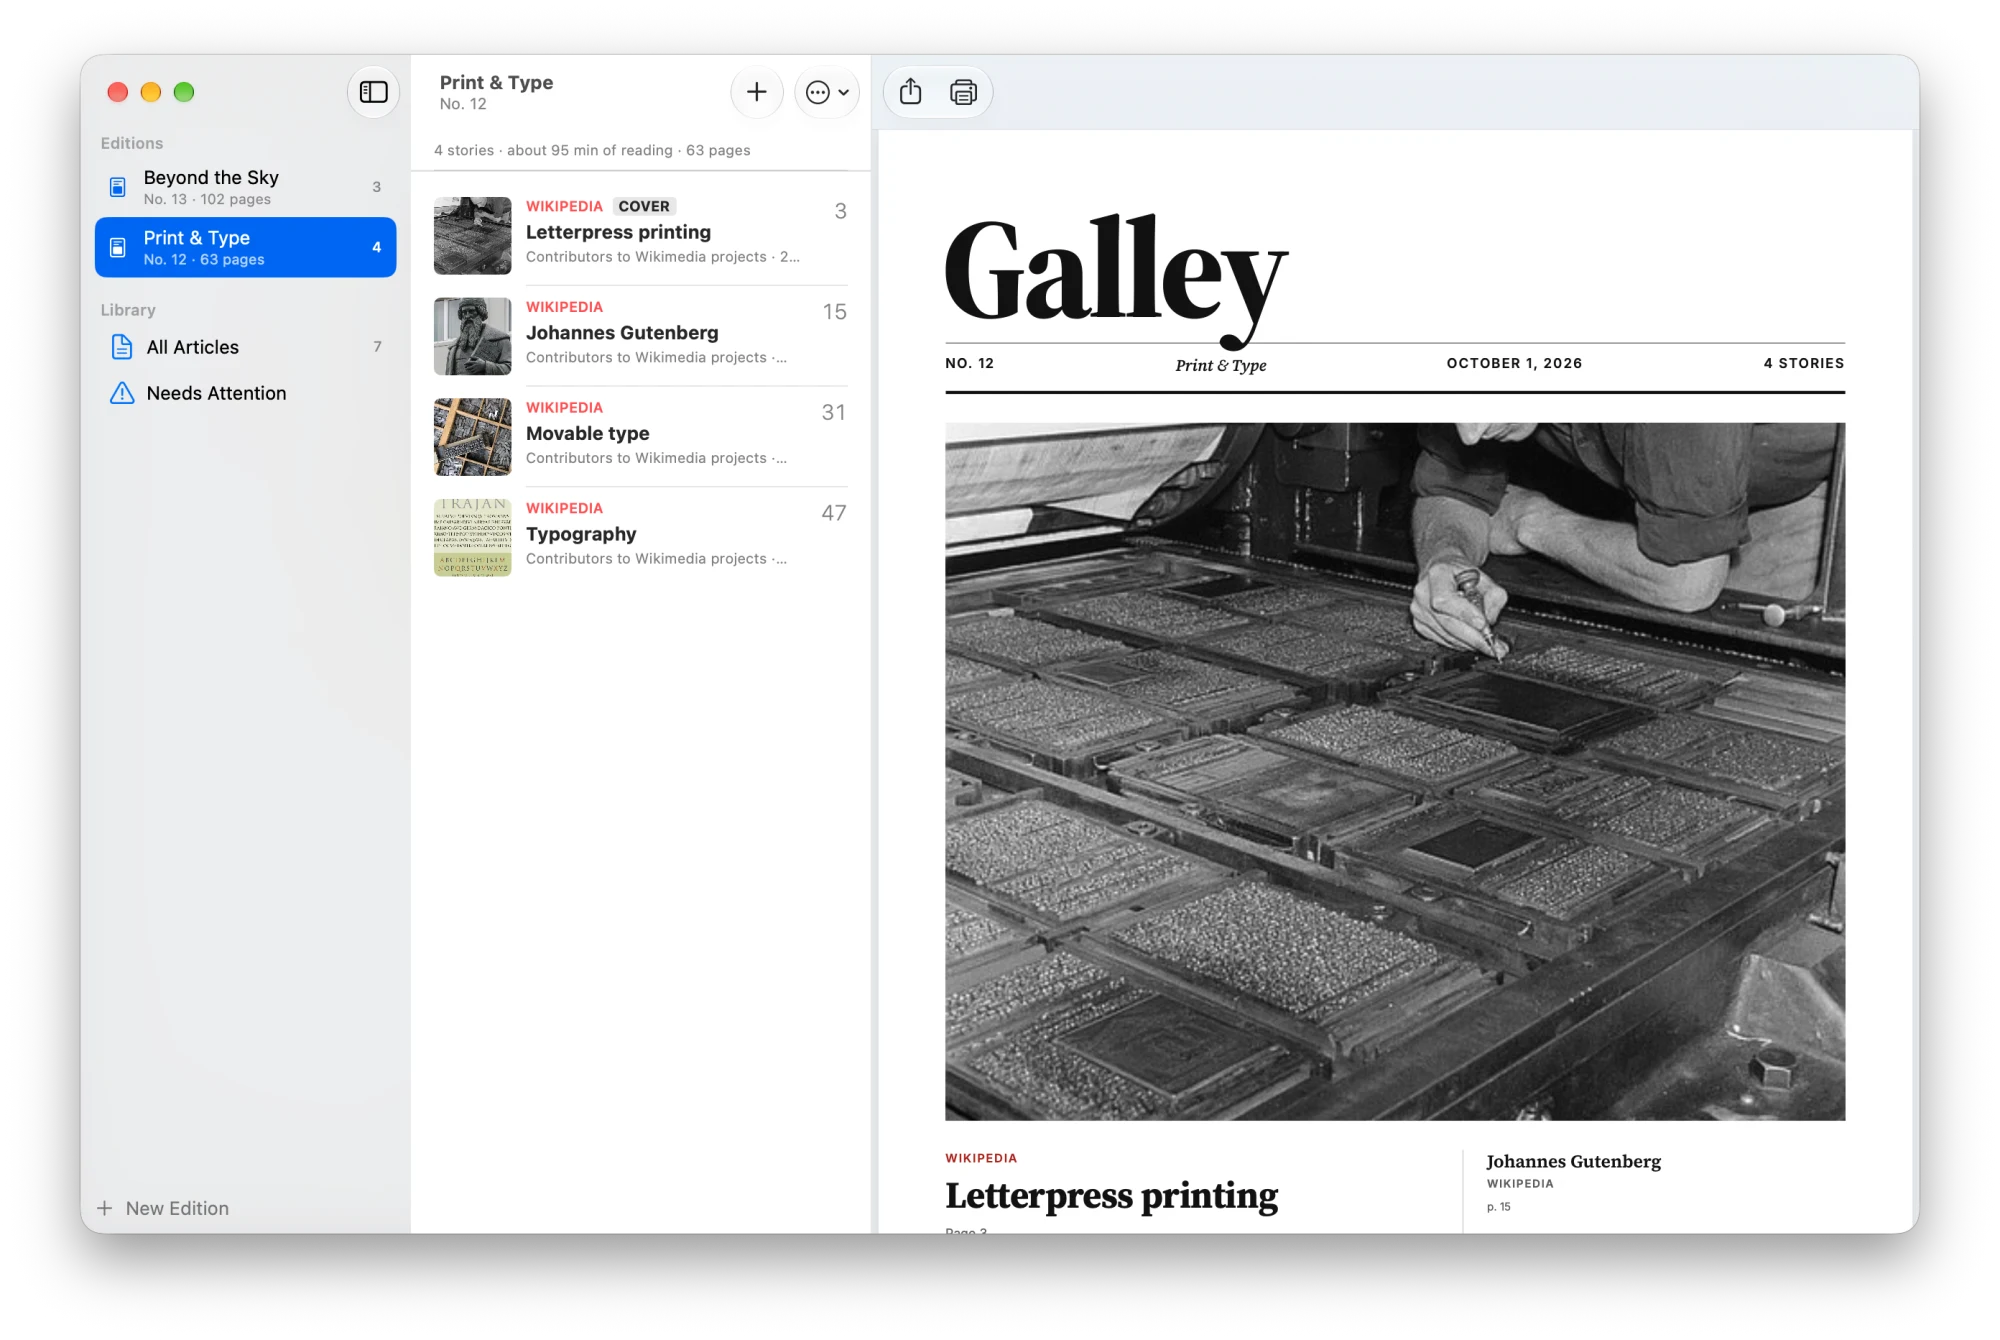Select the Beyond the Sky edition
Viewport: 2000px width, 1340px height.
pyautogui.click(x=245, y=187)
